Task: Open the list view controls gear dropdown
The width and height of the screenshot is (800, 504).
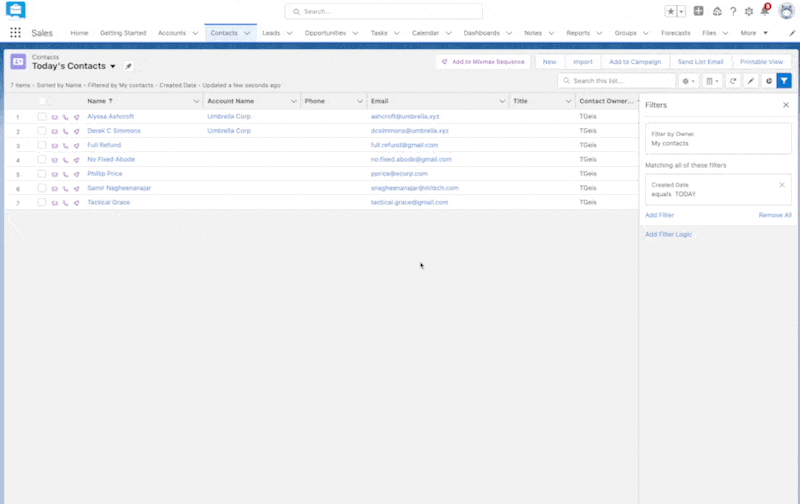Action: [689, 81]
